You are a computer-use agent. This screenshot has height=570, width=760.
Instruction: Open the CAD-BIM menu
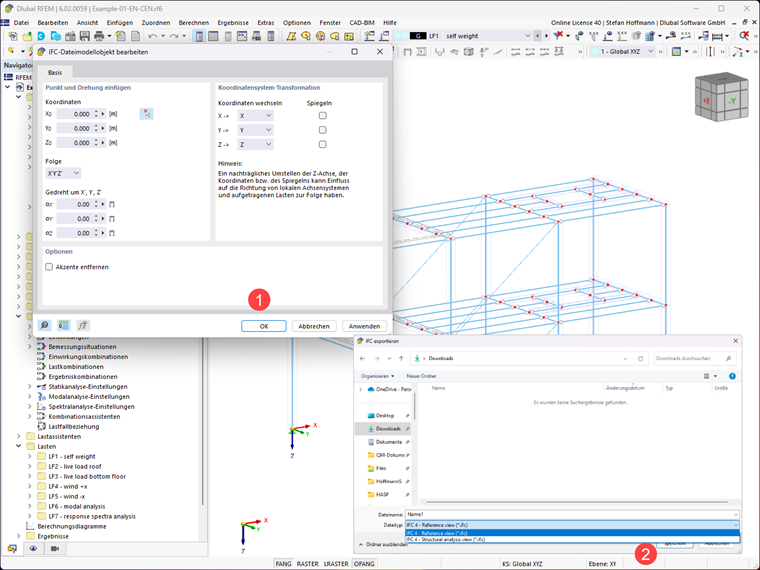coord(362,23)
